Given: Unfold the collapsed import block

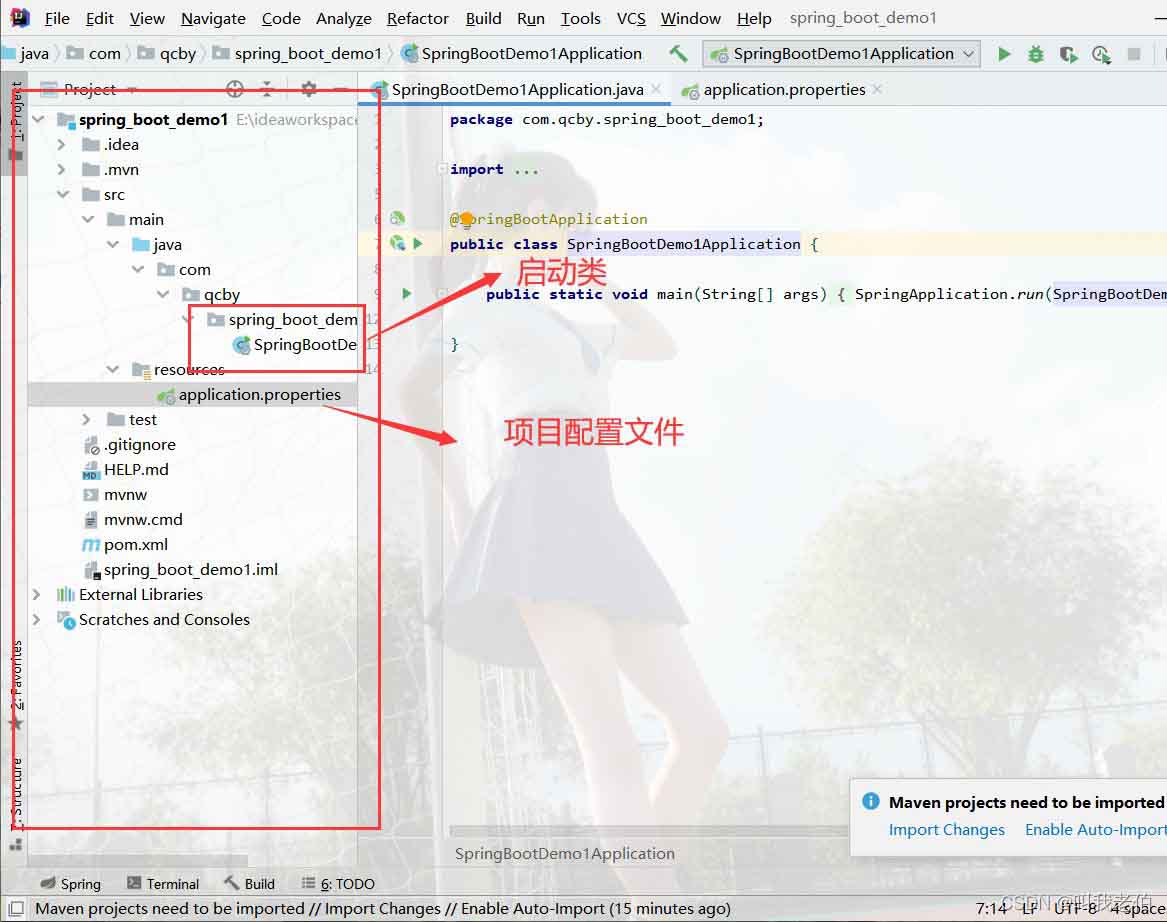Looking at the screenshot, I should coord(443,169).
